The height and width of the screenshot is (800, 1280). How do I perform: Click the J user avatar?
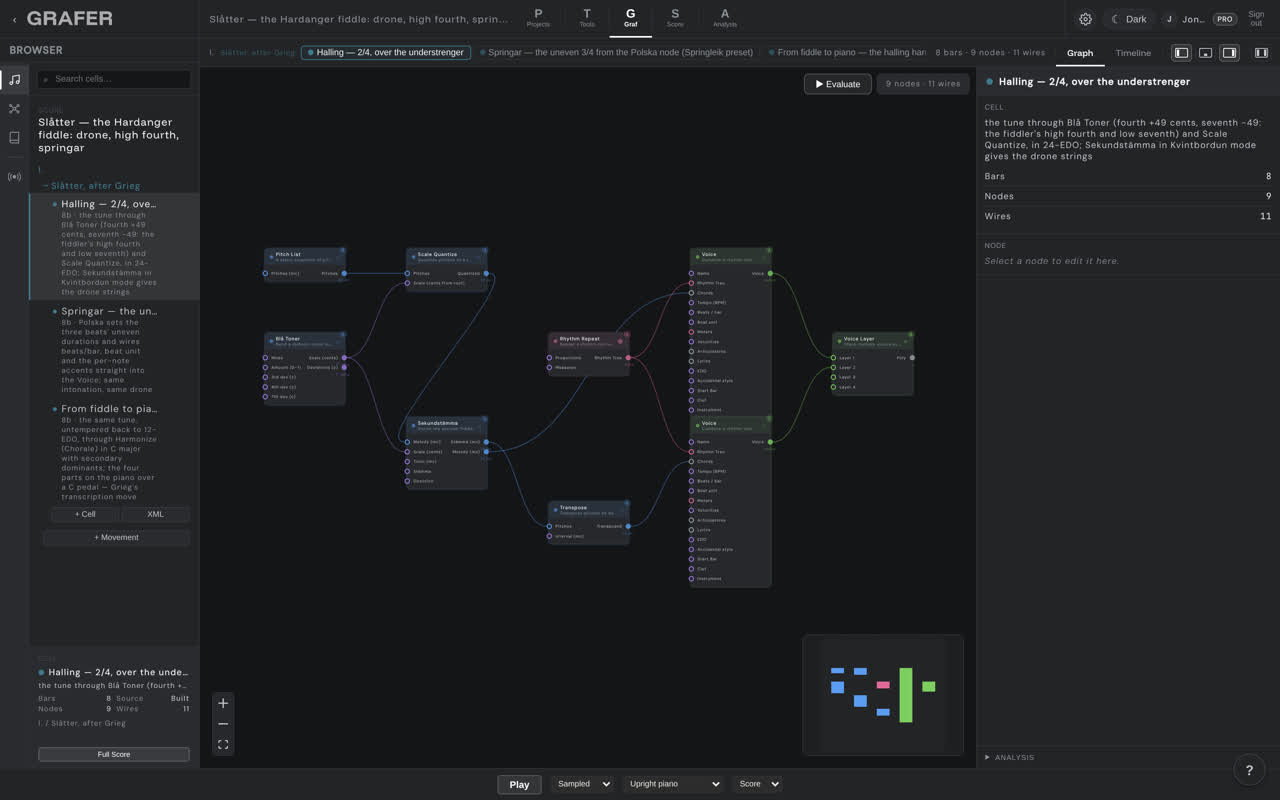click(x=1169, y=19)
